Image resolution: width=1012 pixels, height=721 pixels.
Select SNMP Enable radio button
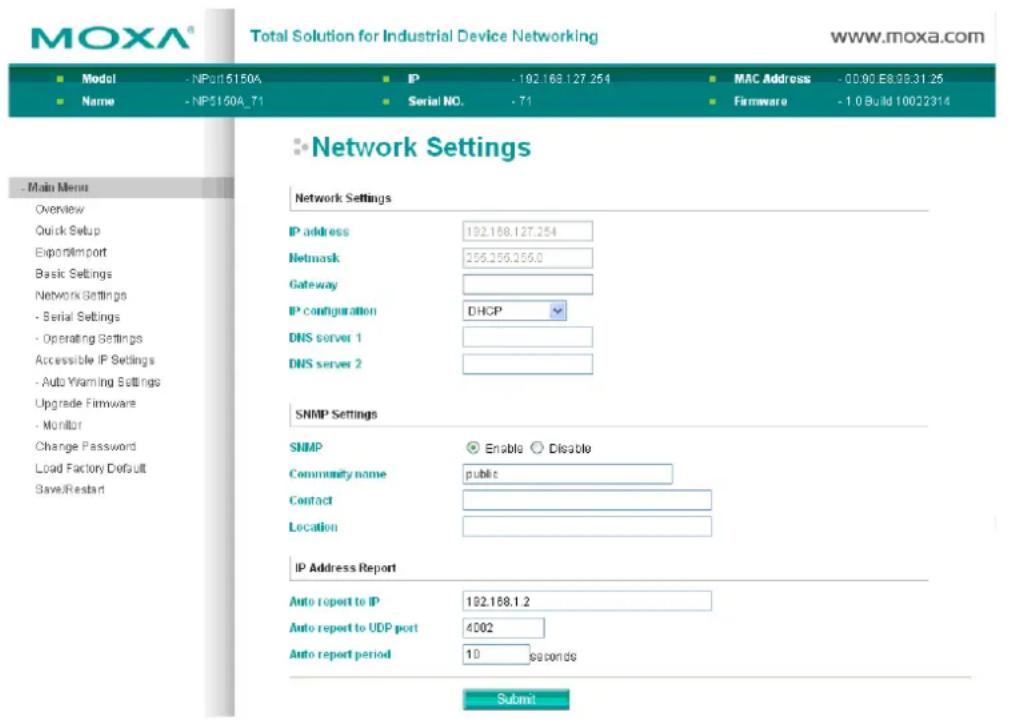(472, 447)
